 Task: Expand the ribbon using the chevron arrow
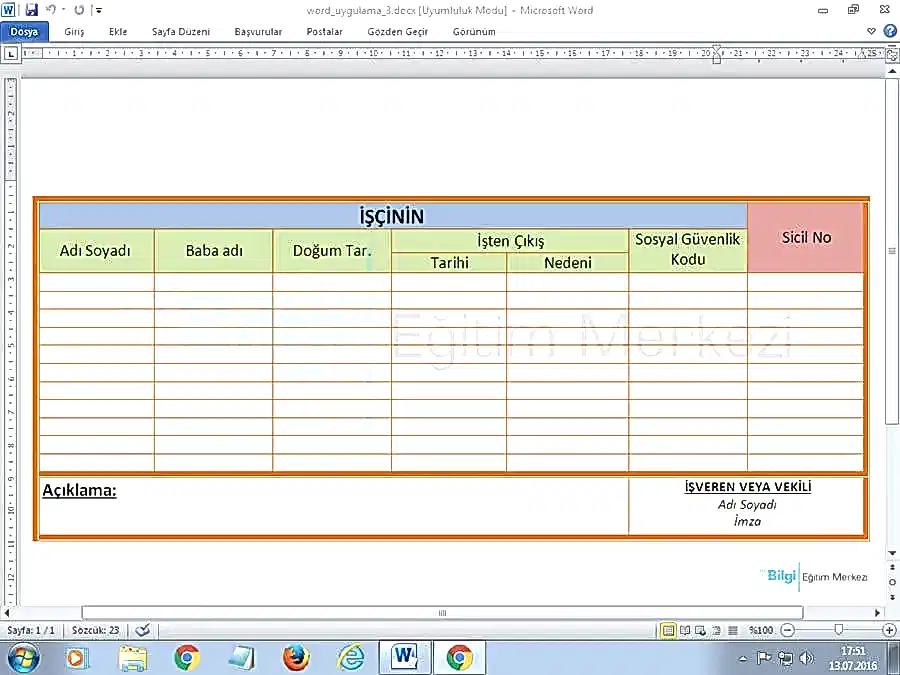pyautogui.click(x=871, y=31)
